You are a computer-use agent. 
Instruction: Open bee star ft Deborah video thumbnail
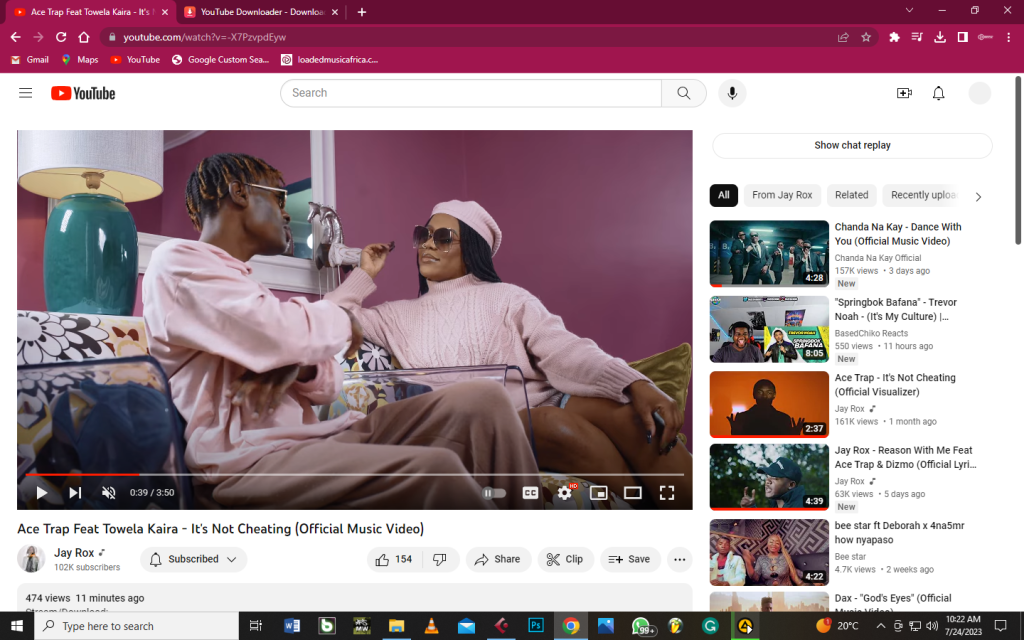[x=769, y=552]
